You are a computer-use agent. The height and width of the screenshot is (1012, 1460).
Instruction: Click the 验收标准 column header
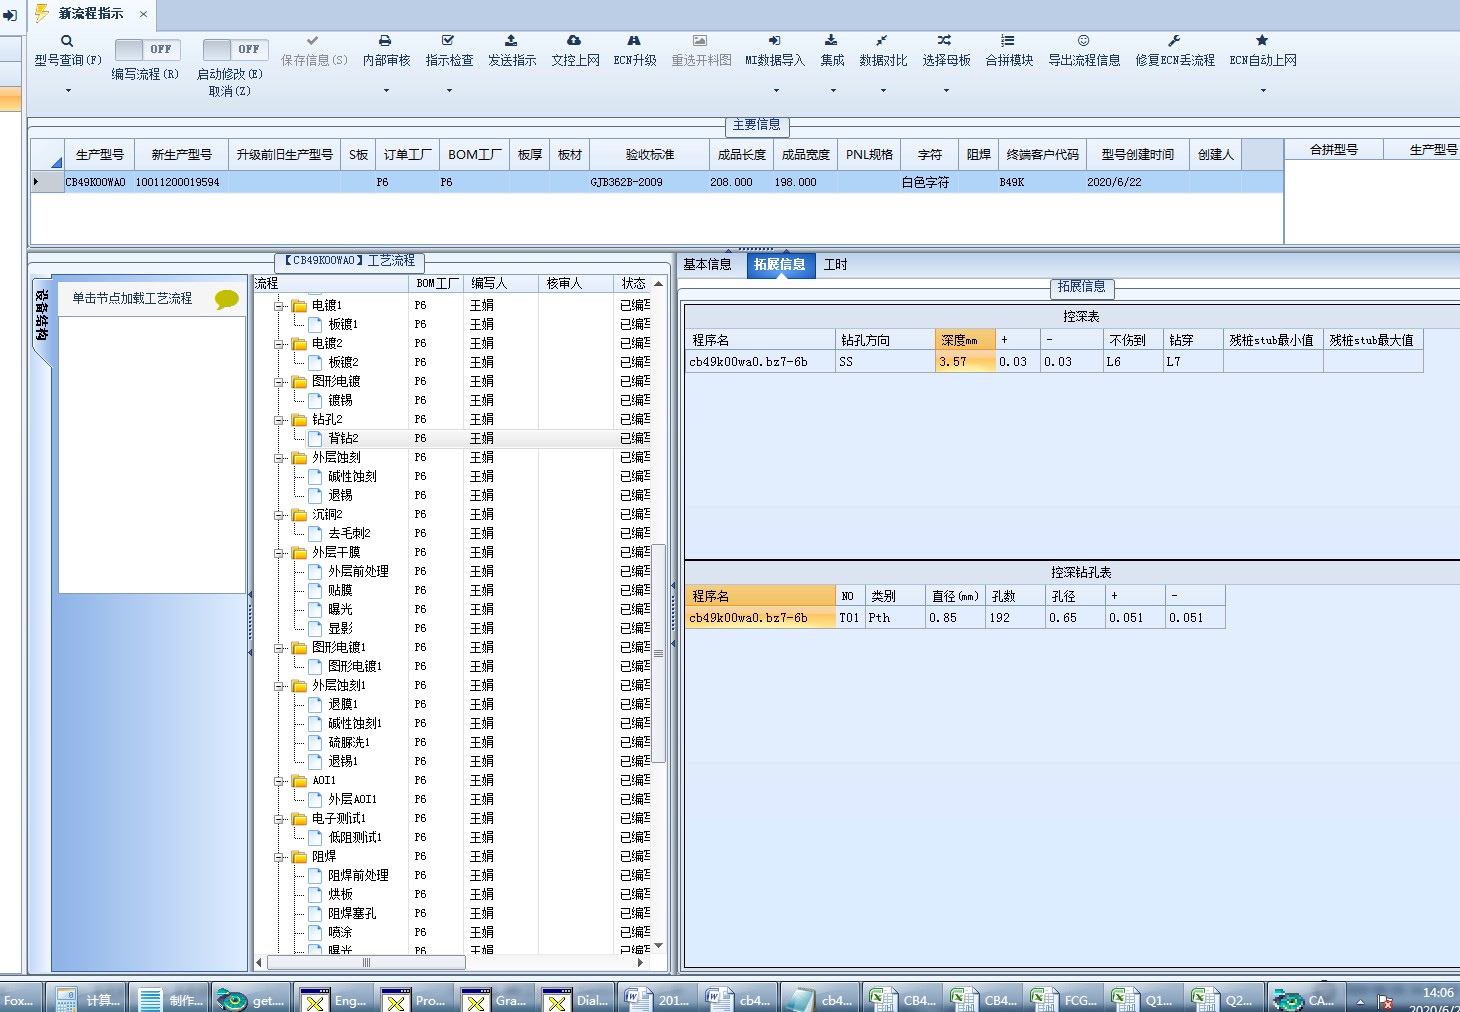[650, 155]
